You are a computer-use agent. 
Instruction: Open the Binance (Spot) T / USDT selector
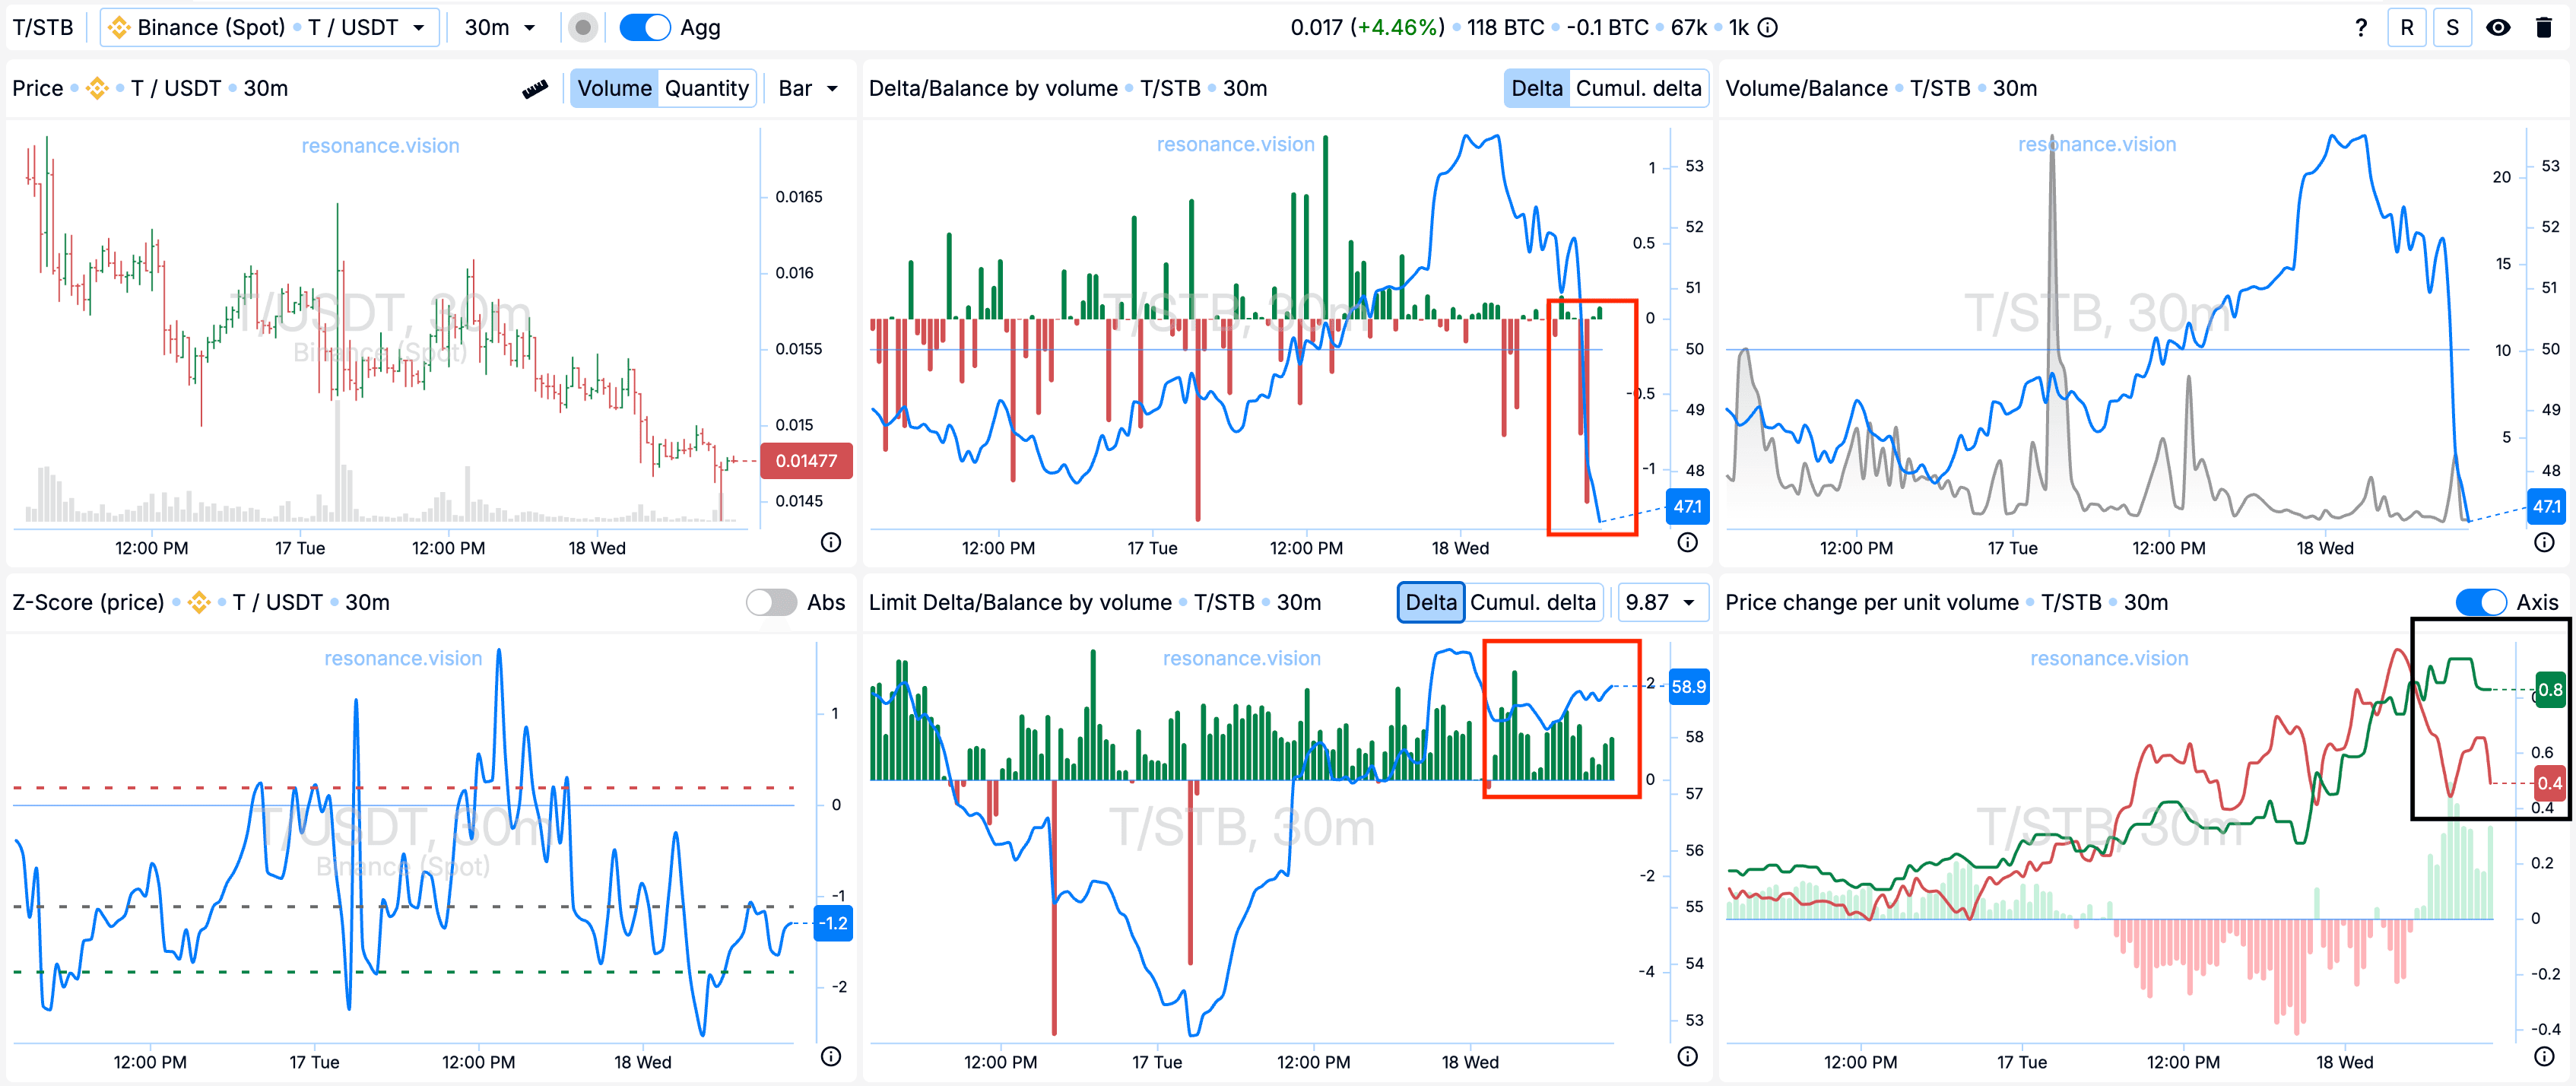270,28
